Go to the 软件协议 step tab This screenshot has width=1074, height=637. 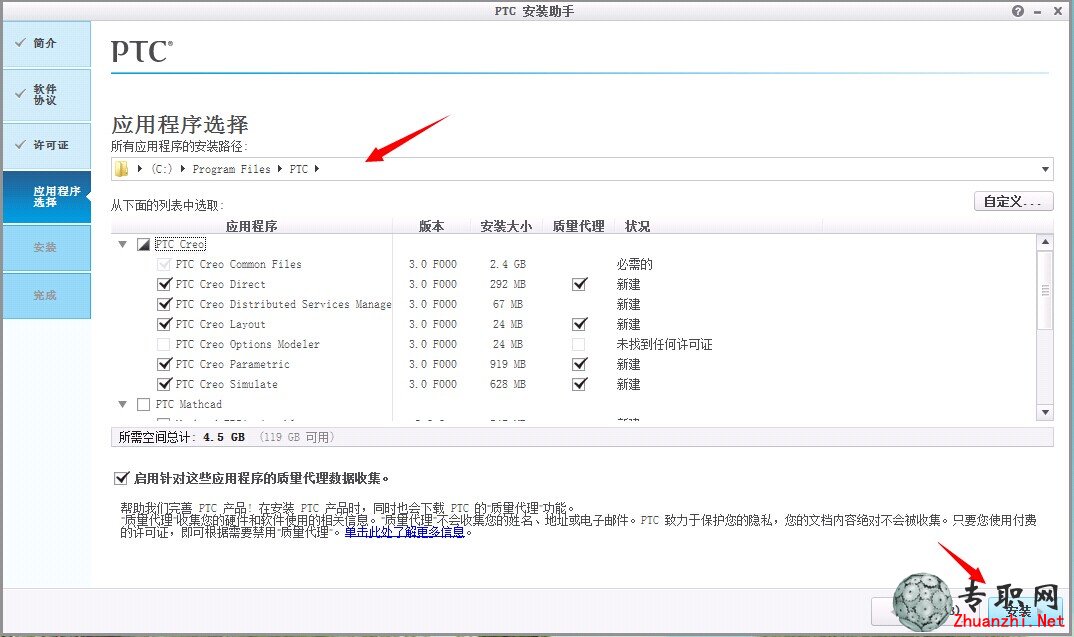(x=47, y=95)
